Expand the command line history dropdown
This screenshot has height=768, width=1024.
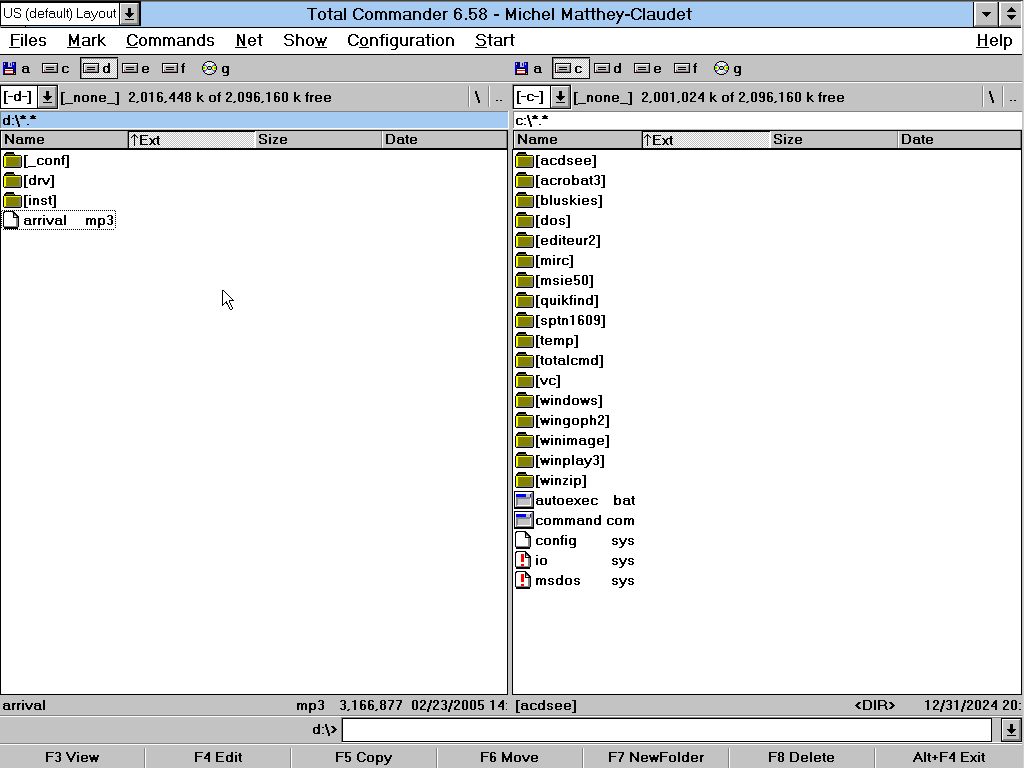(x=1011, y=730)
